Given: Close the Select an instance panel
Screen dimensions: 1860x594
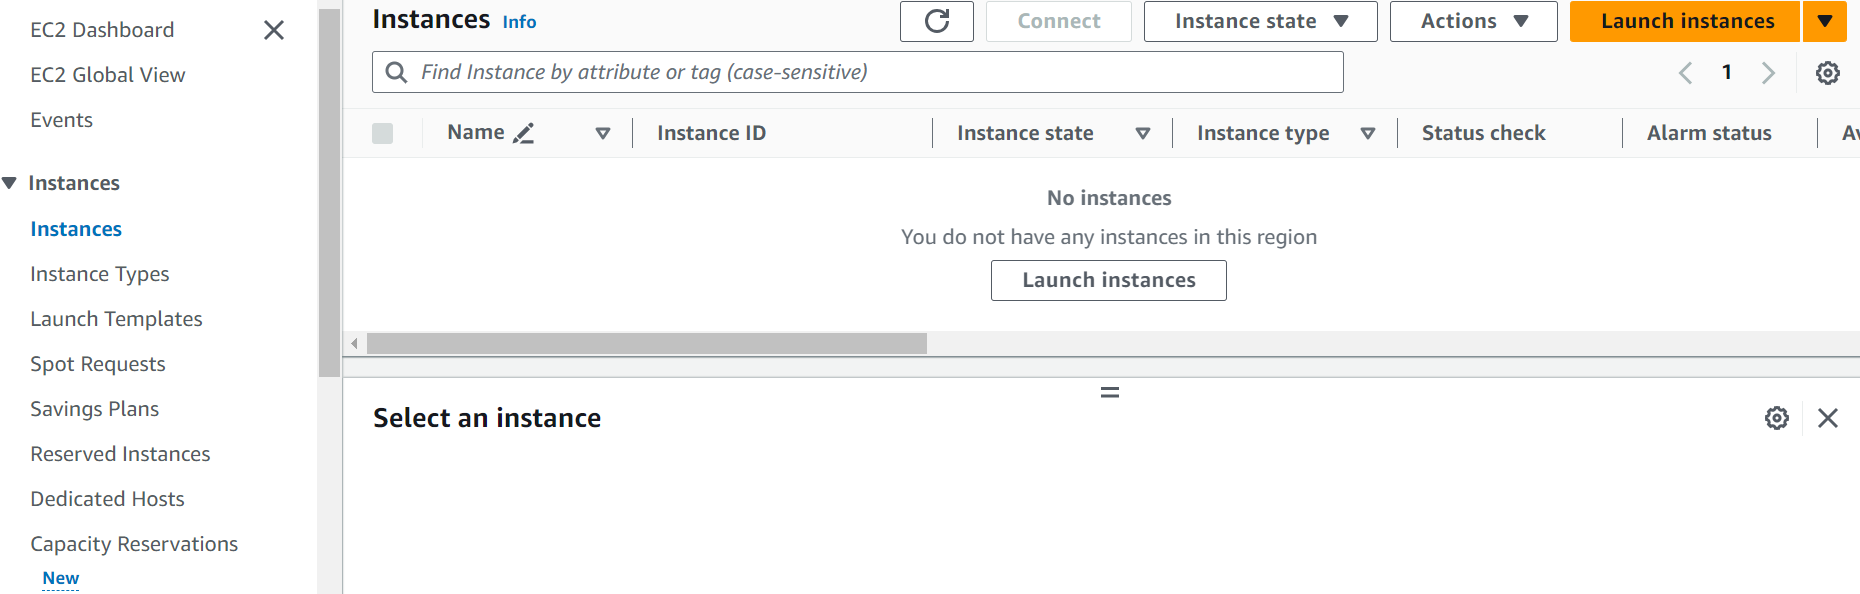Looking at the screenshot, I should 1827,418.
